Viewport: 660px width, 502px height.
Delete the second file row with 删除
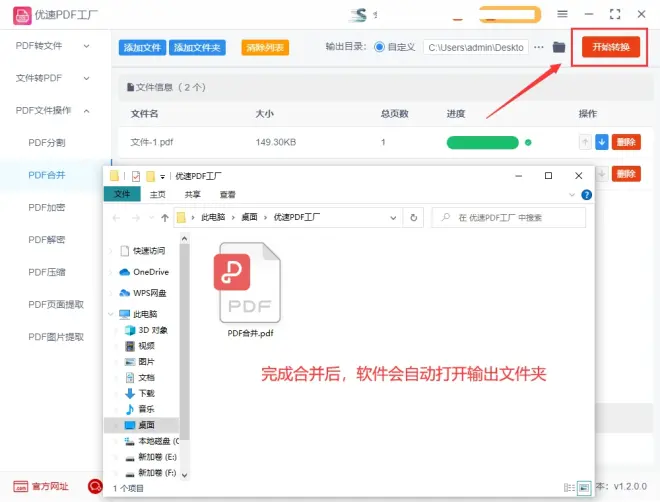626,174
